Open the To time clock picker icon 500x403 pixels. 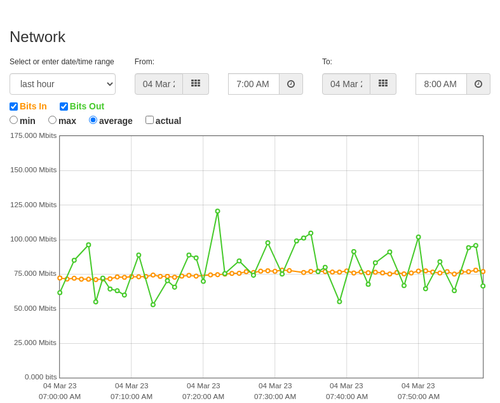click(x=478, y=84)
